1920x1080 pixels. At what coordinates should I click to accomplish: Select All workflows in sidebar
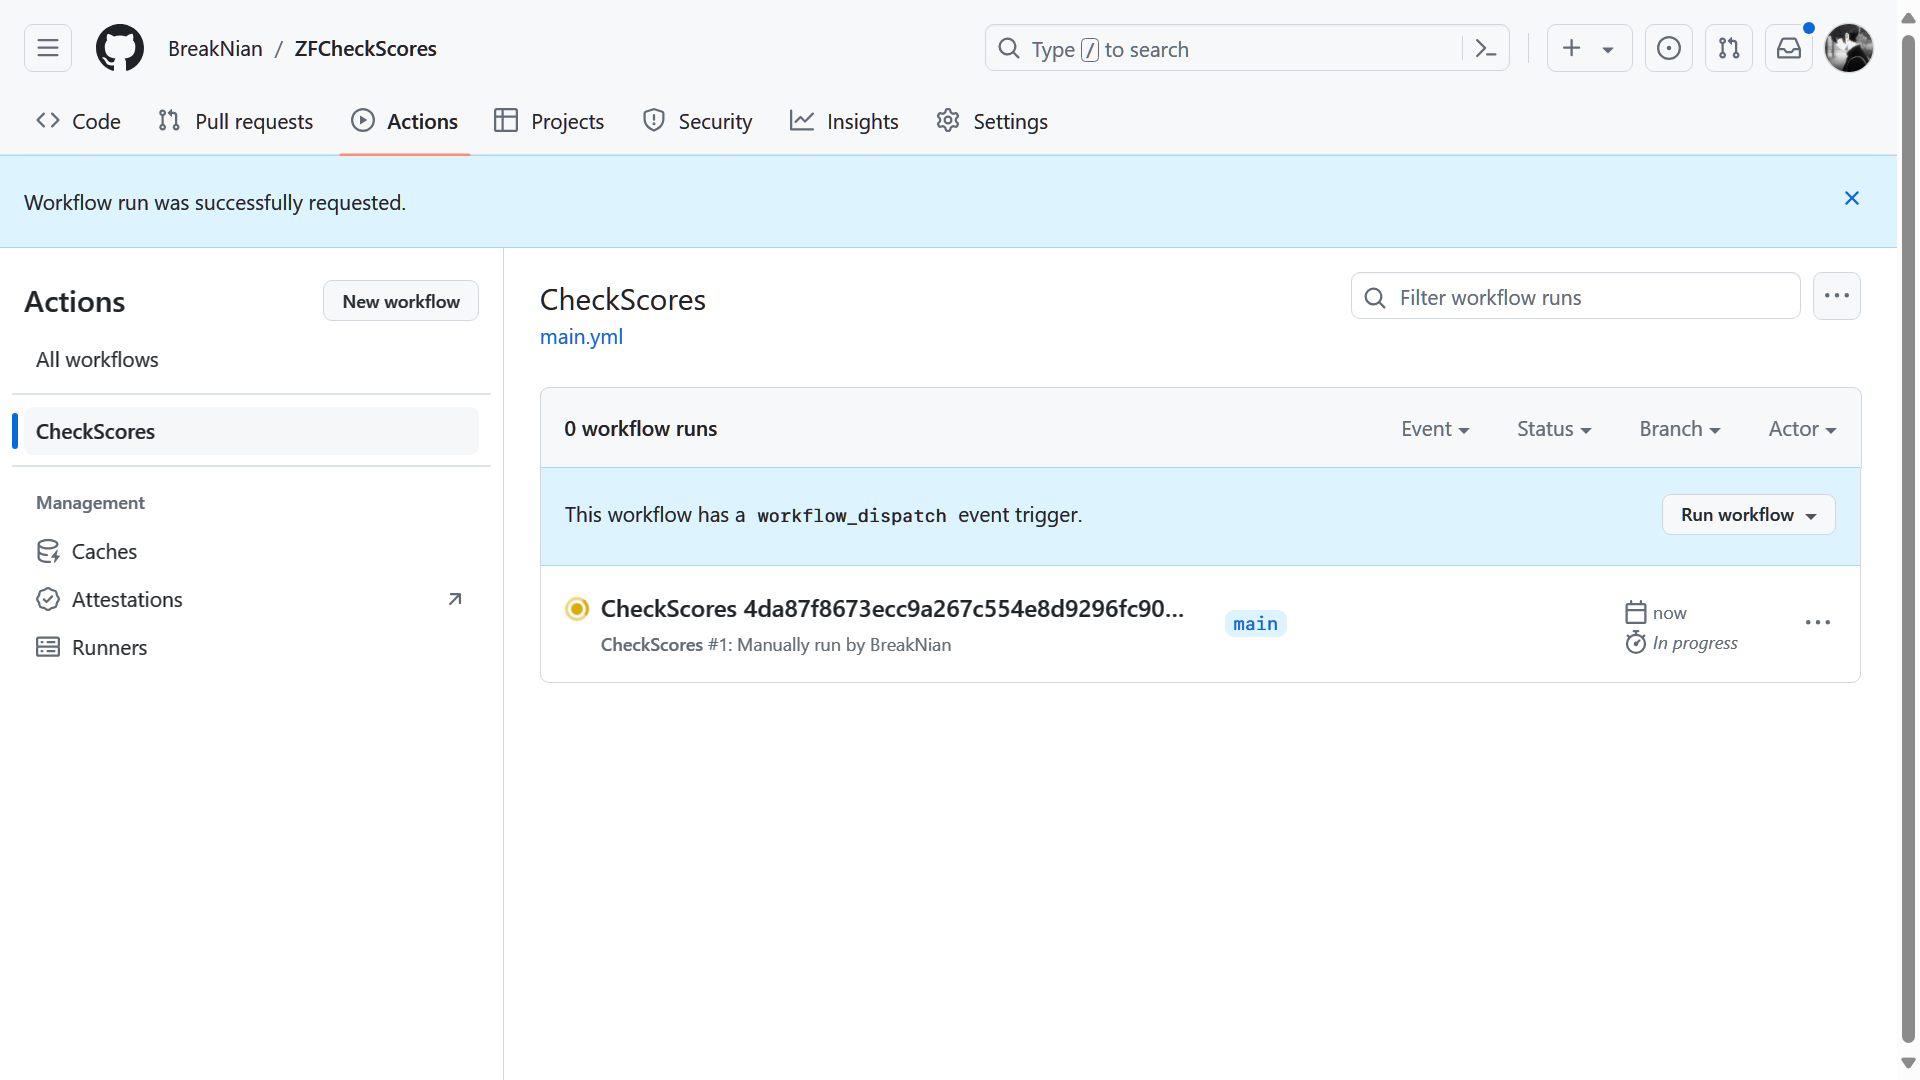[251, 360]
